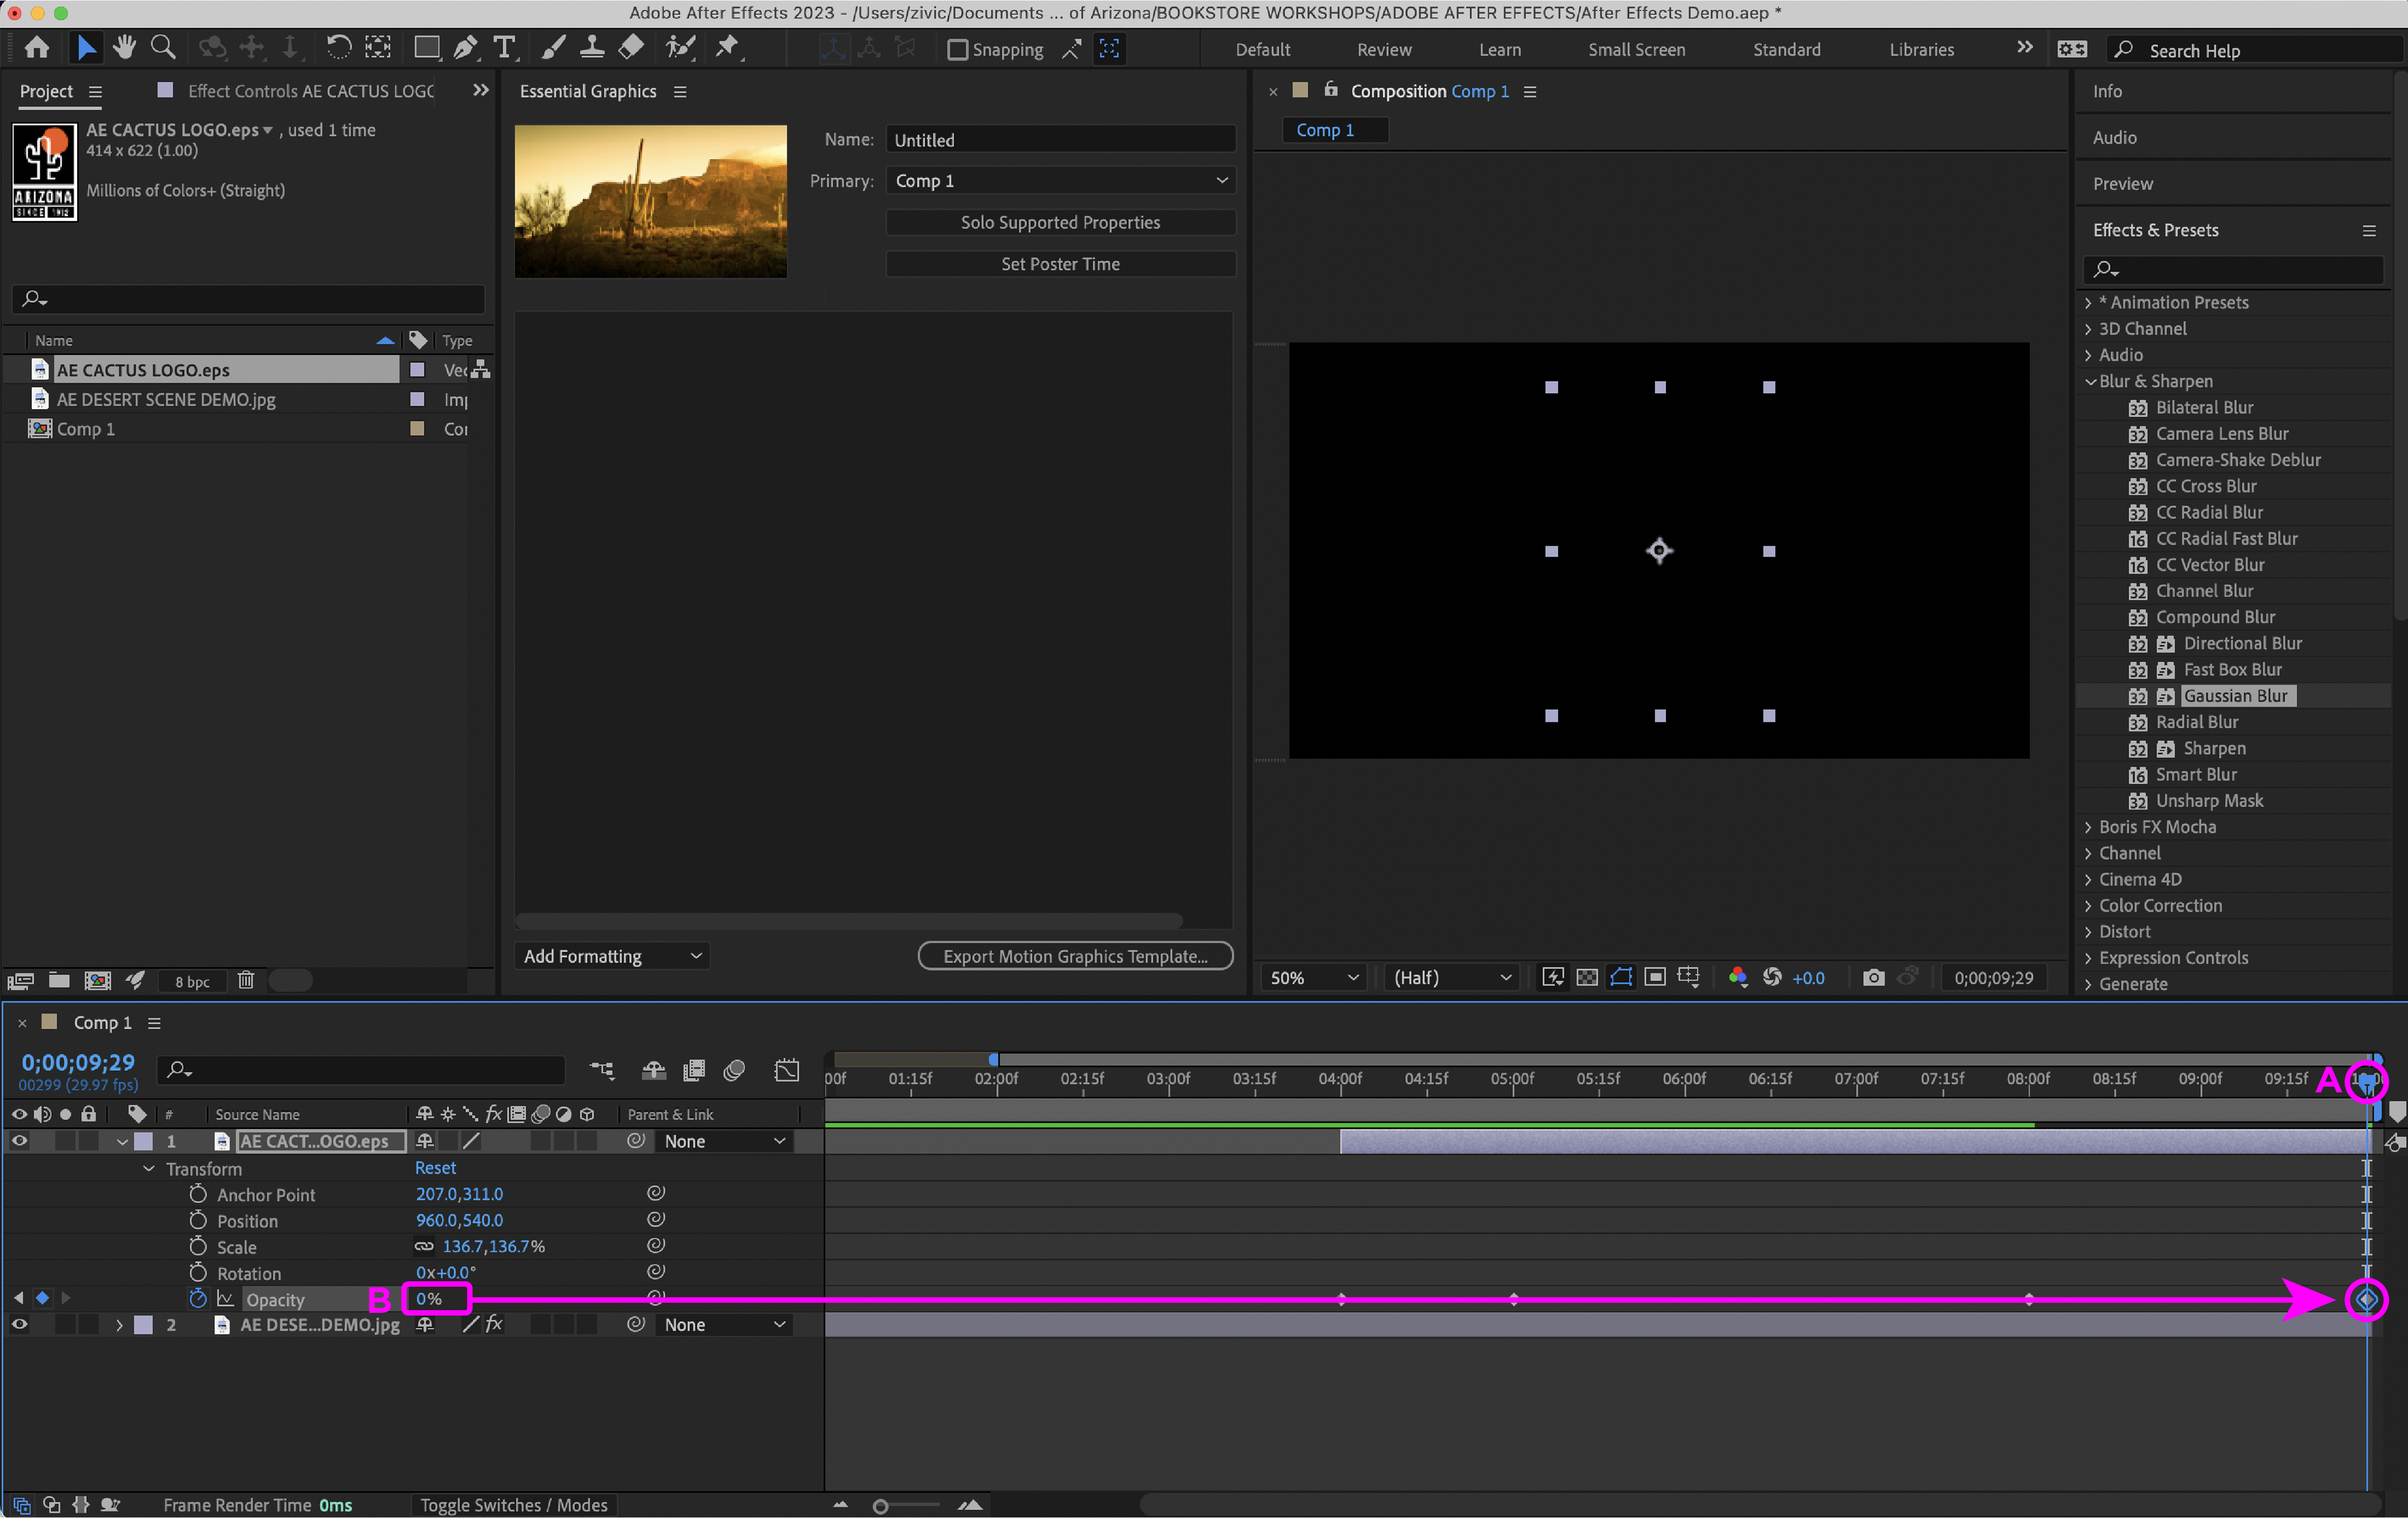Select the Hand tool
Image resolution: width=2408 pixels, height=1518 pixels.
[x=125, y=48]
